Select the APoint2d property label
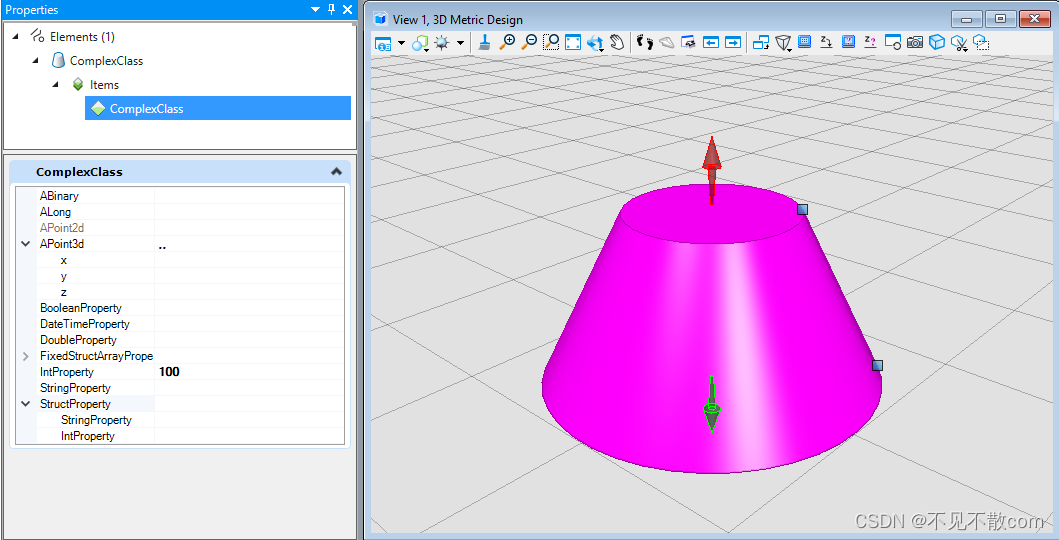Image resolution: width=1059 pixels, height=540 pixels. pyautogui.click(x=61, y=228)
